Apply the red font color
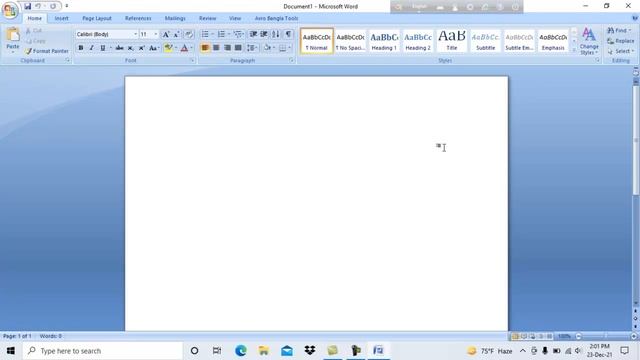This screenshot has height=360, width=640. click(184, 48)
